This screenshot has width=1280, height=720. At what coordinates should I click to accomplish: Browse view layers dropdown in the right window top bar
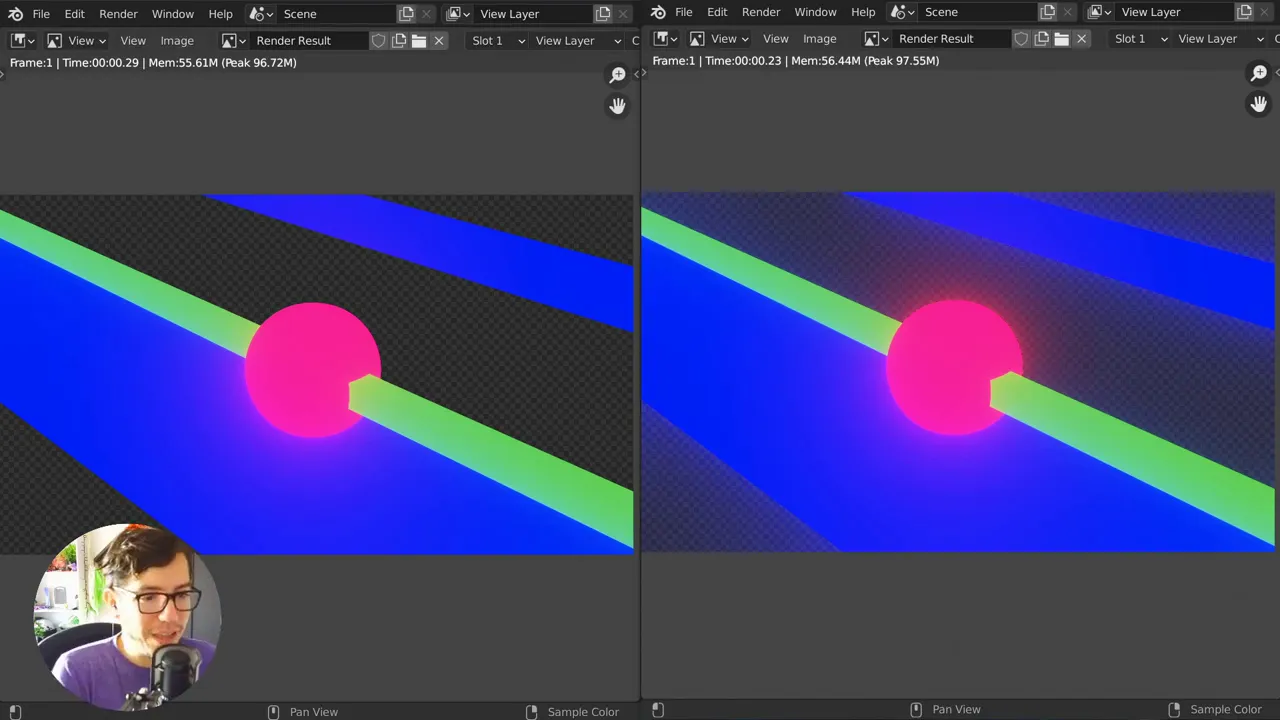click(x=1100, y=12)
